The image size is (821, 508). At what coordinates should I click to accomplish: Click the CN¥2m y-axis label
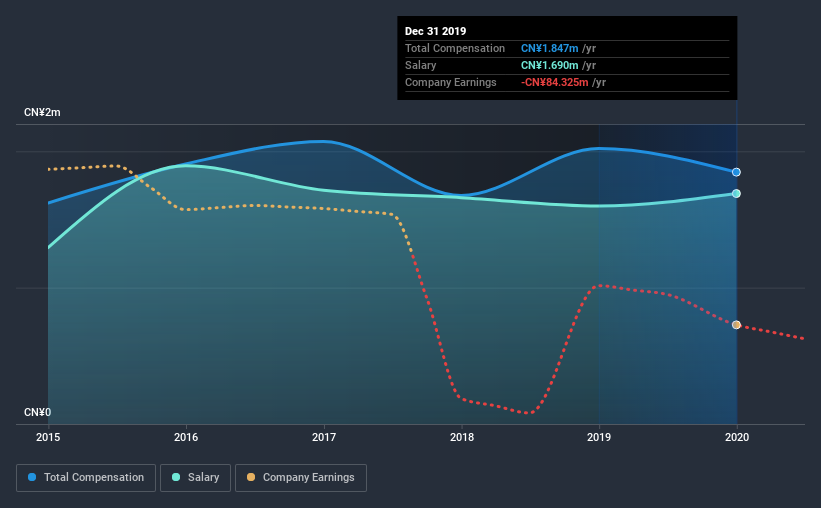click(x=42, y=113)
